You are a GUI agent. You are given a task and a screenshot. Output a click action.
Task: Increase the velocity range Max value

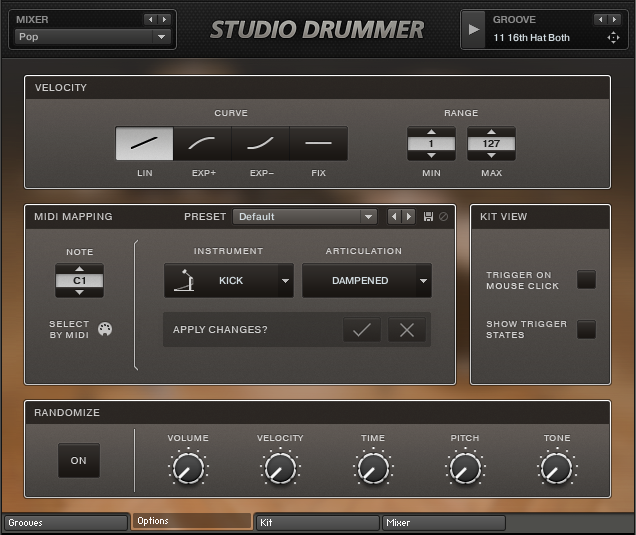(x=491, y=131)
